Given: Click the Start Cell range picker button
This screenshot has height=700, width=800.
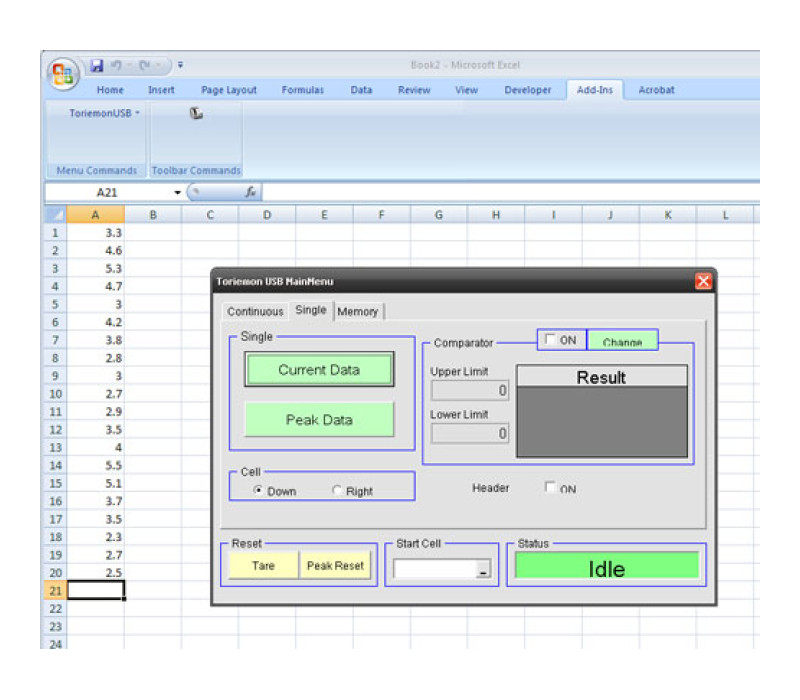Looking at the screenshot, I should click(x=483, y=569).
